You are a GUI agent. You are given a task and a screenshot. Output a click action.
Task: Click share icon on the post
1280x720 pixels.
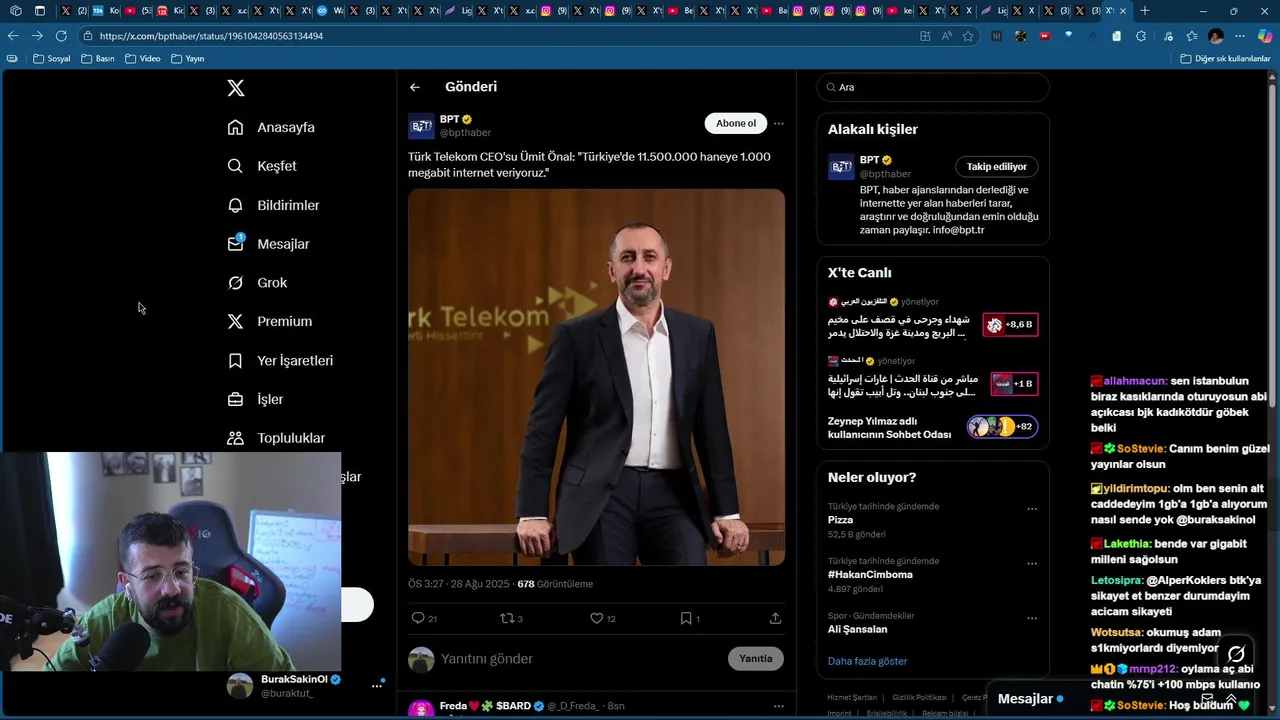tap(775, 618)
